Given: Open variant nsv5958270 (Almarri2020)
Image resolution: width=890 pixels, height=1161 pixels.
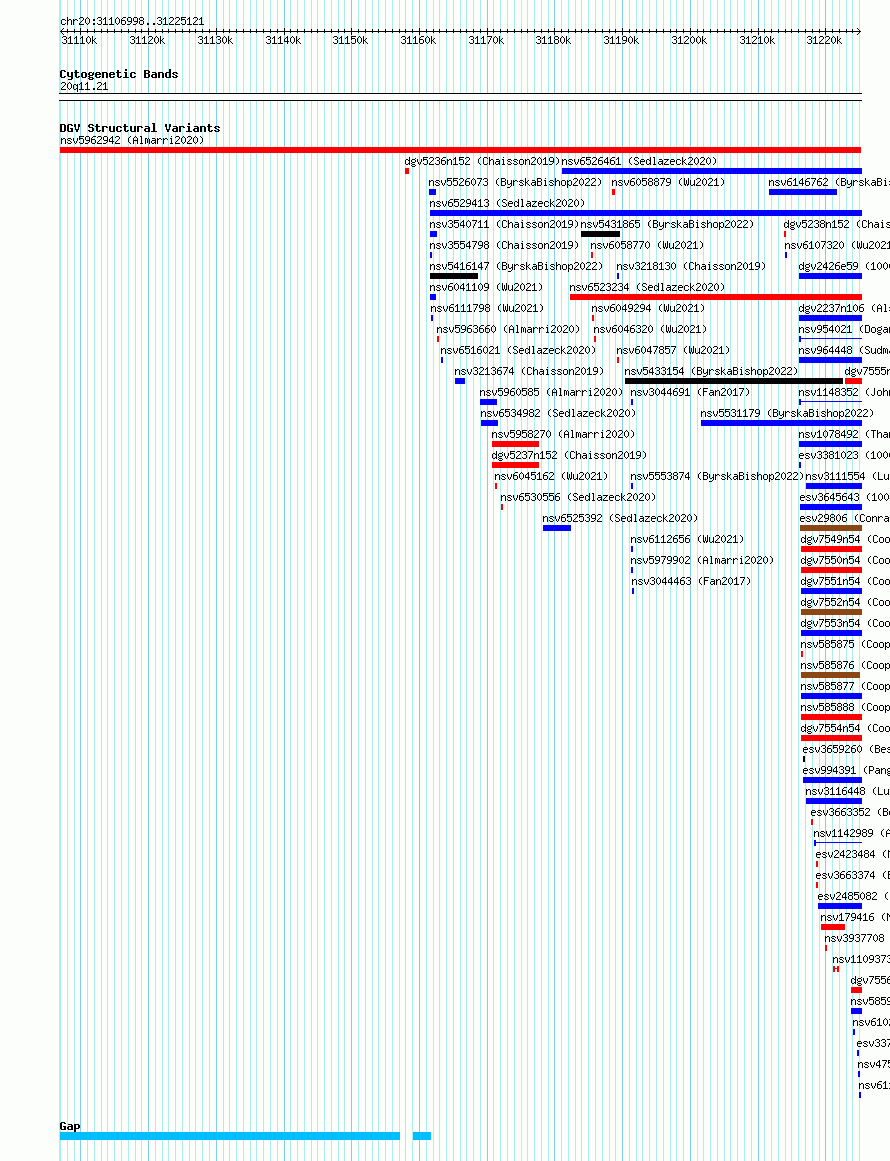Looking at the screenshot, I should coord(563,435).
